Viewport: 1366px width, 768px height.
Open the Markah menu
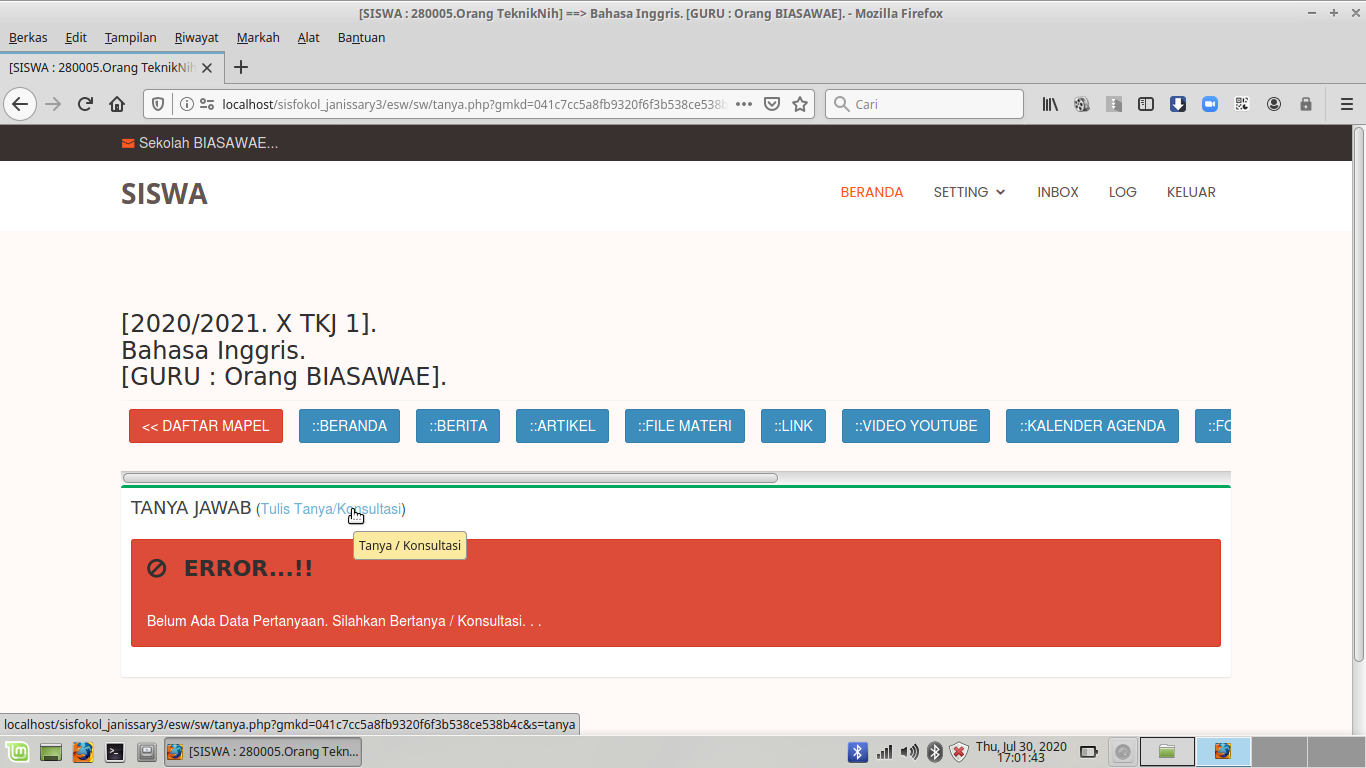pyautogui.click(x=258, y=37)
